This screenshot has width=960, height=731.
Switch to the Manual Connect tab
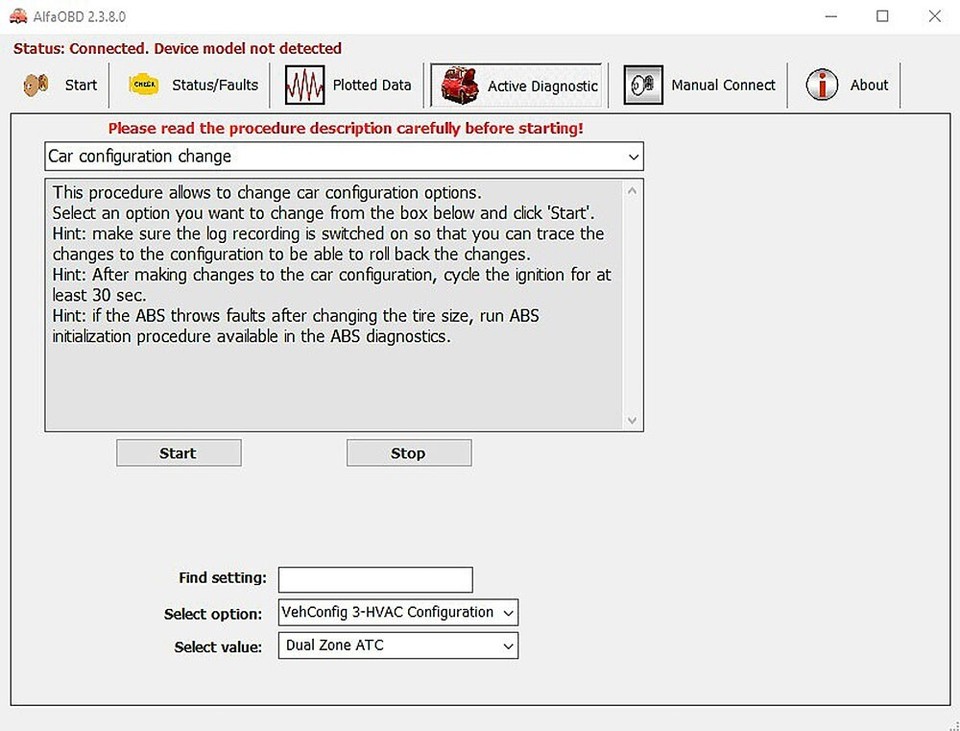click(x=723, y=85)
